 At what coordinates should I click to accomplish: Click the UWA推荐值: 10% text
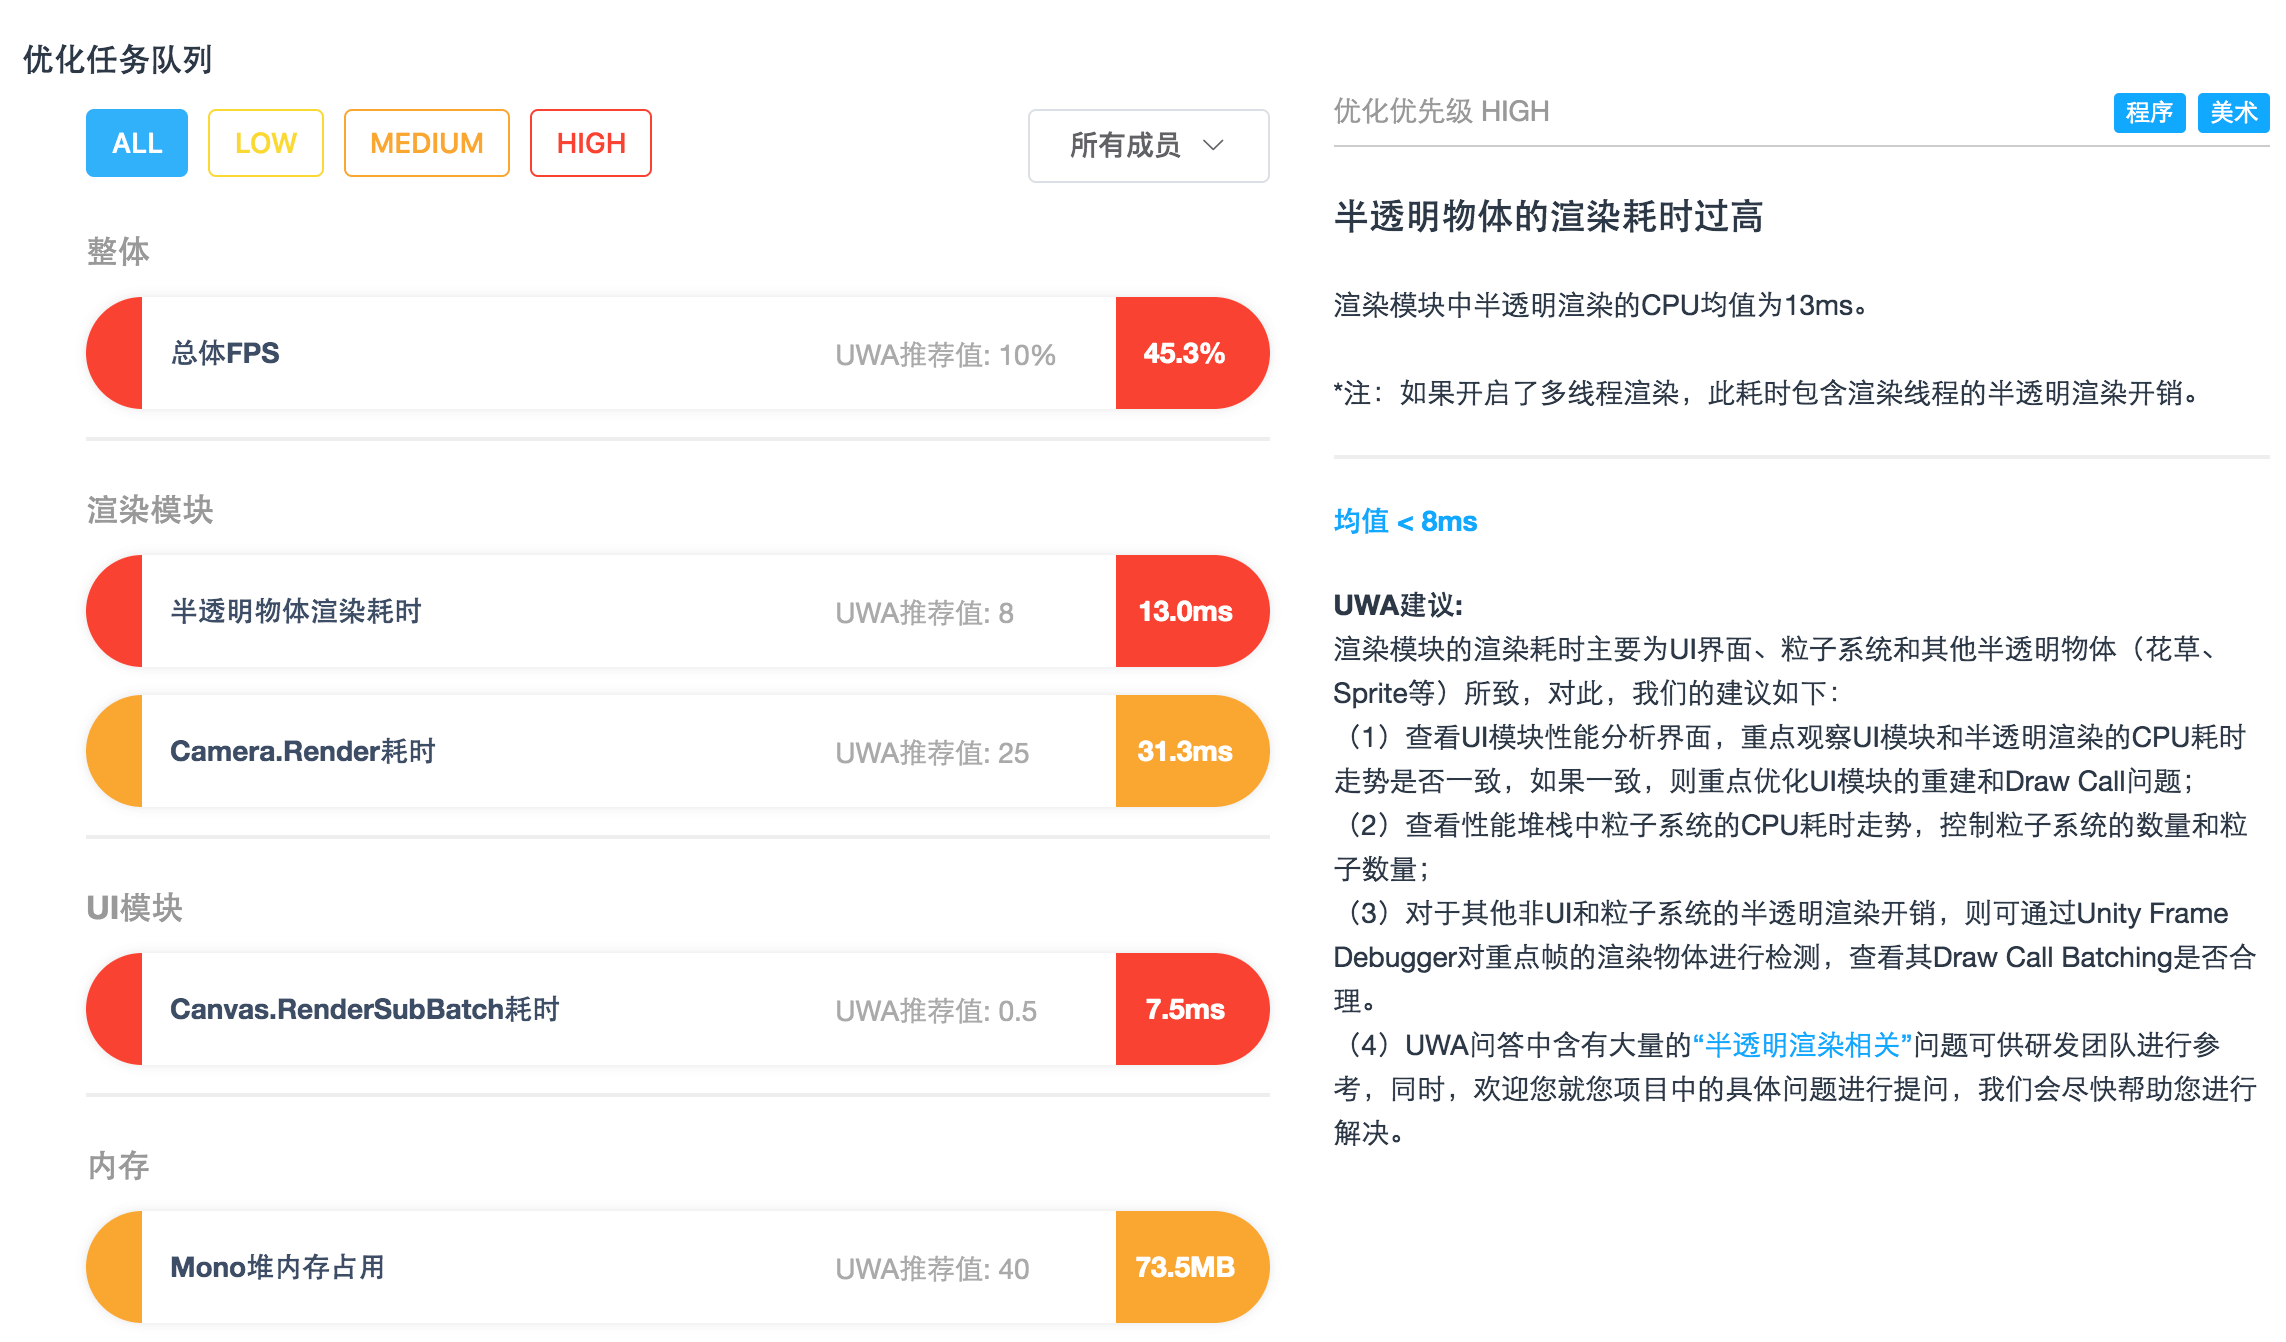945,355
